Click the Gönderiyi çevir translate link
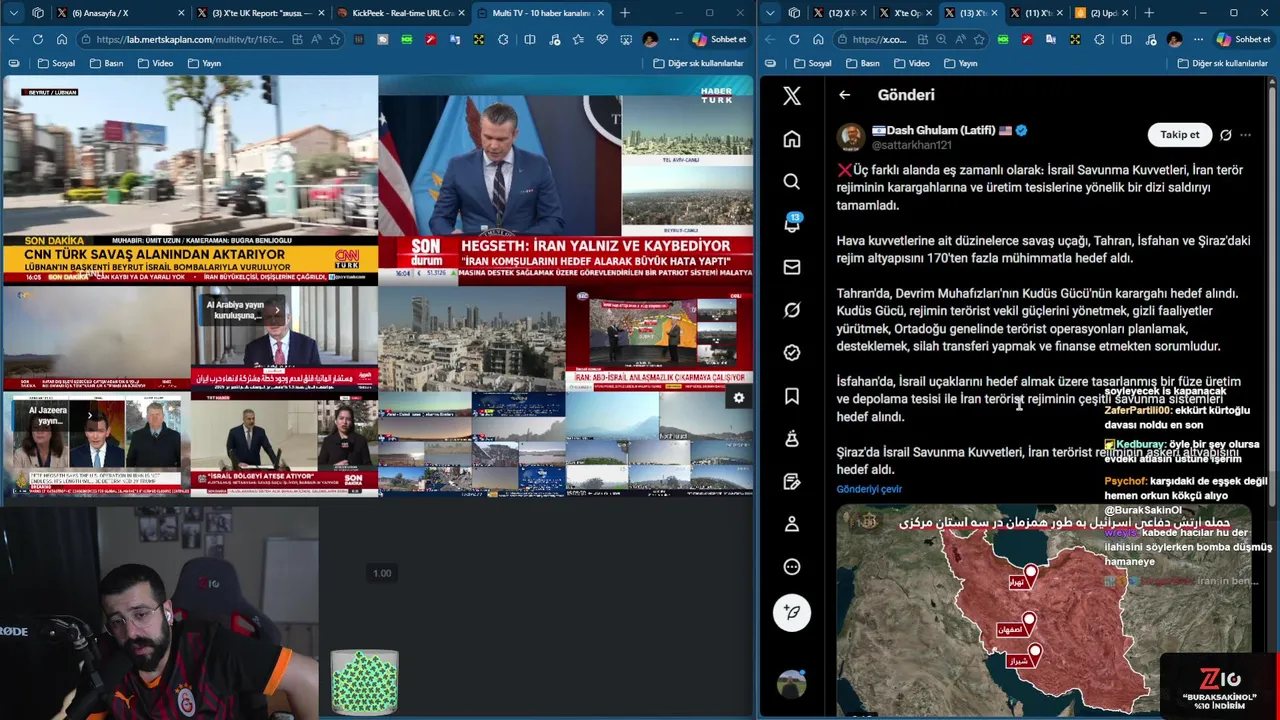The width and height of the screenshot is (1280, 720). [869, 489]
